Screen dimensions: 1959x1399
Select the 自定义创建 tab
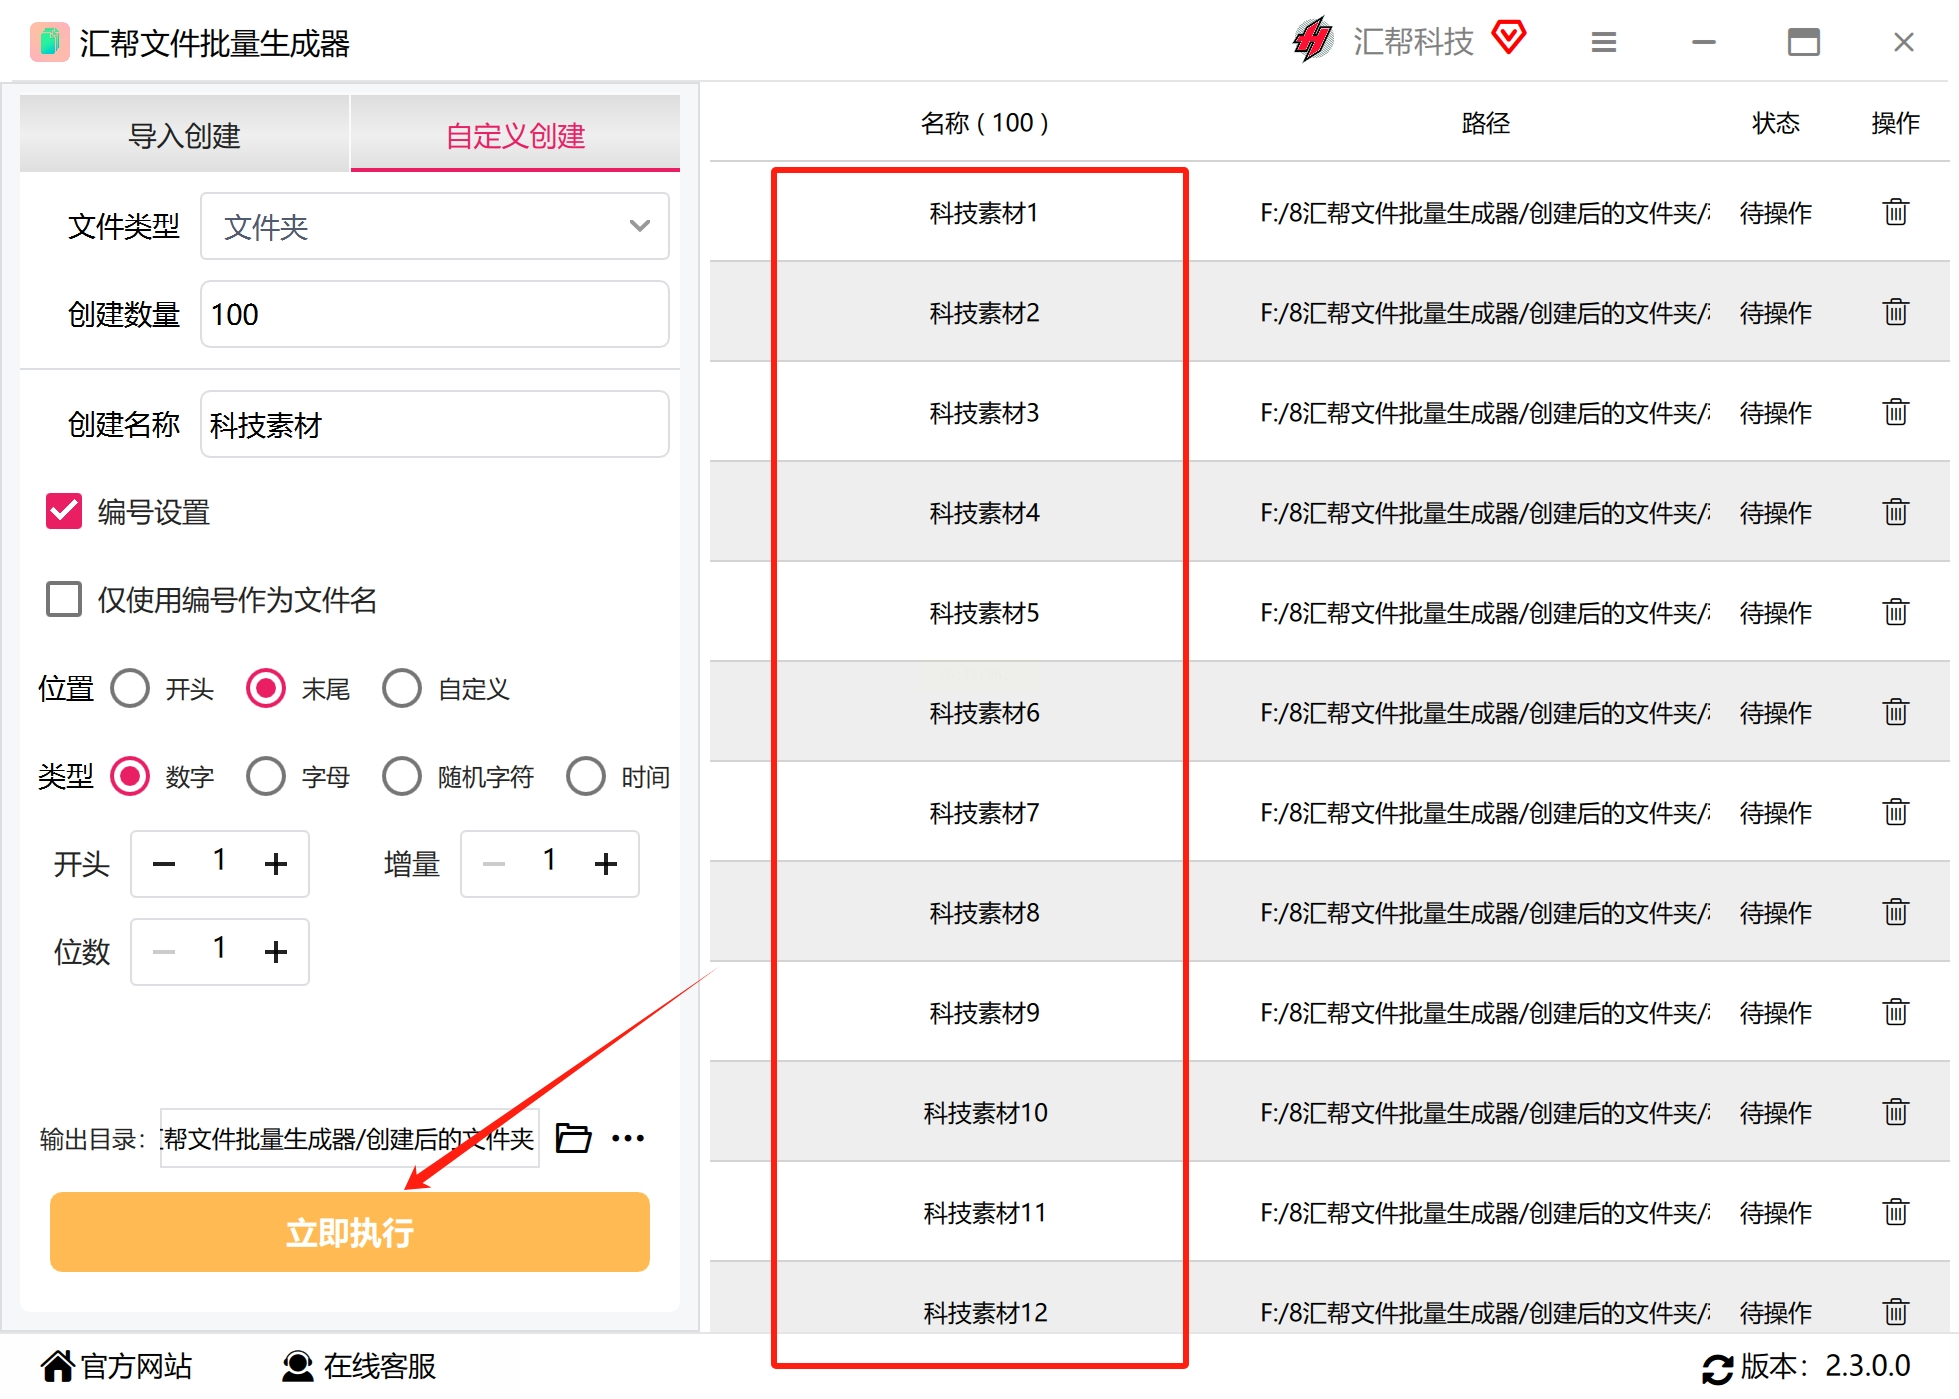515,135
